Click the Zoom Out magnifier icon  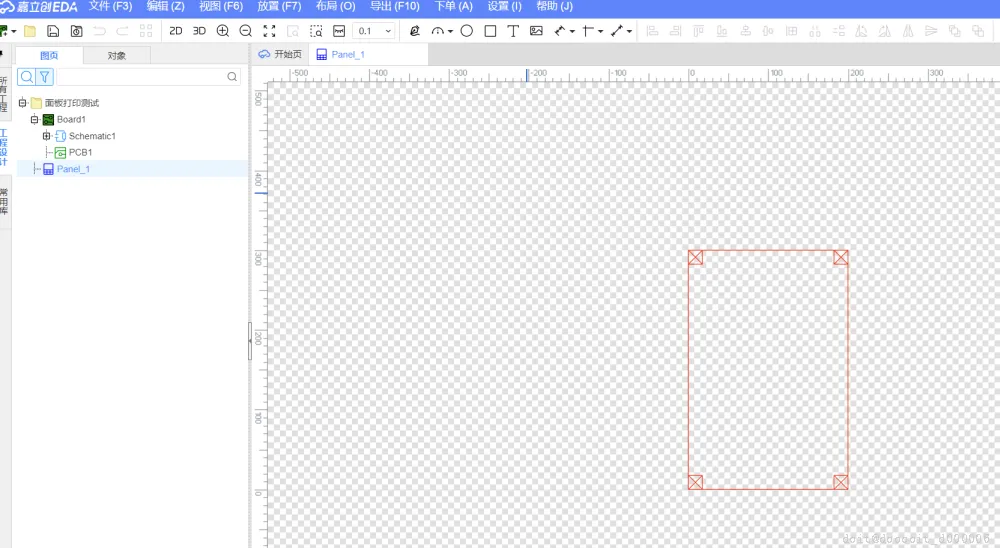246,31
